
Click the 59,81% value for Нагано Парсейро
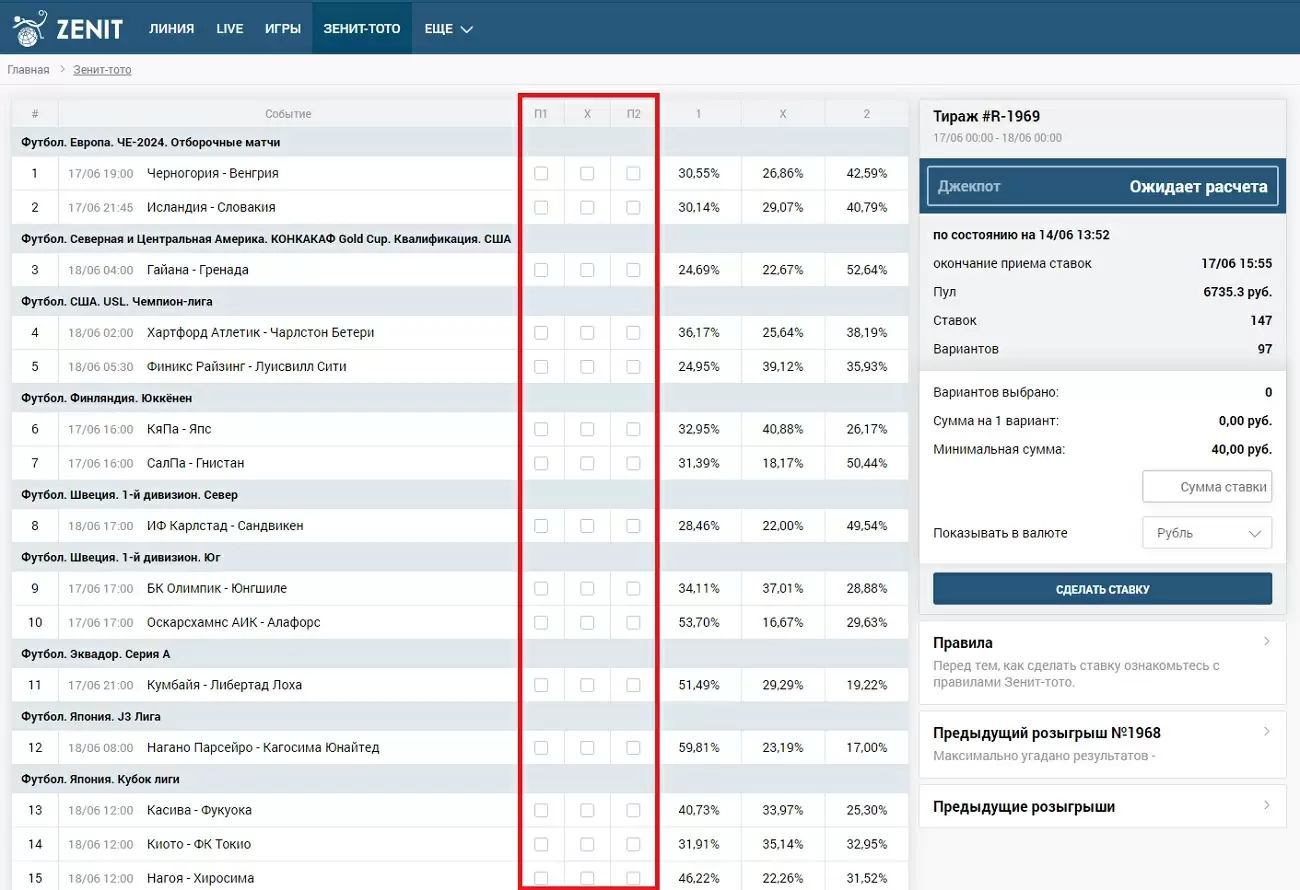tap(699, 747)
